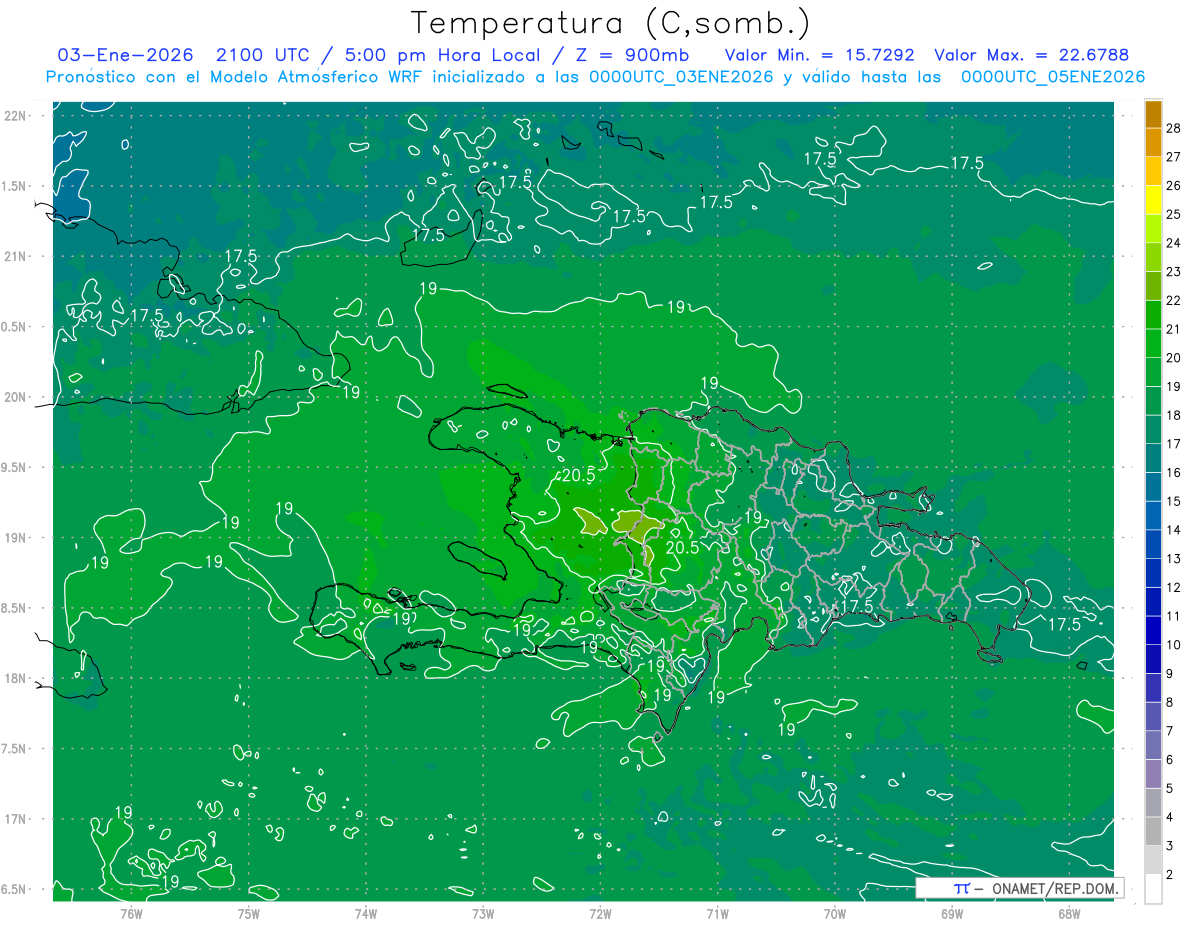Click the "76W" longitude axis label

[131, 913]
